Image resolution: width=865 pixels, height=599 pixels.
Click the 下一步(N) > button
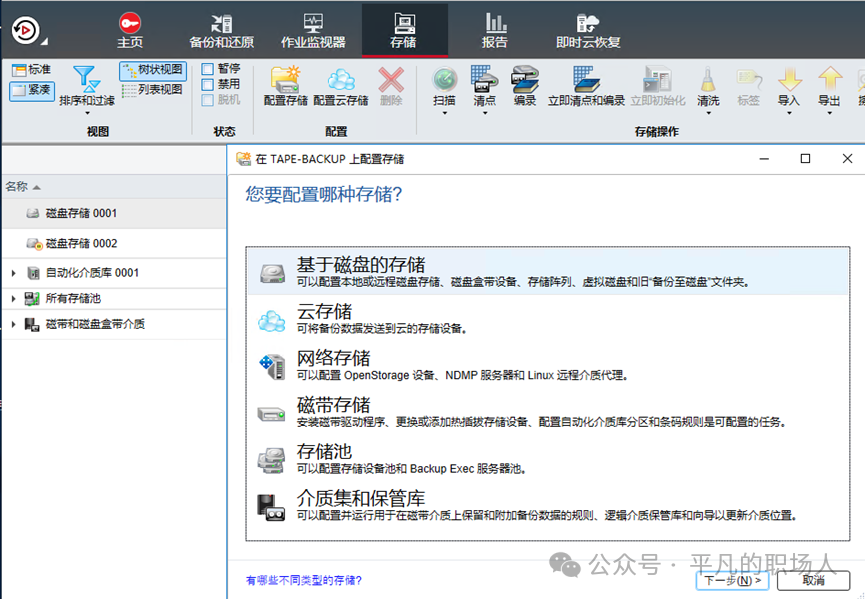(732, 580)
